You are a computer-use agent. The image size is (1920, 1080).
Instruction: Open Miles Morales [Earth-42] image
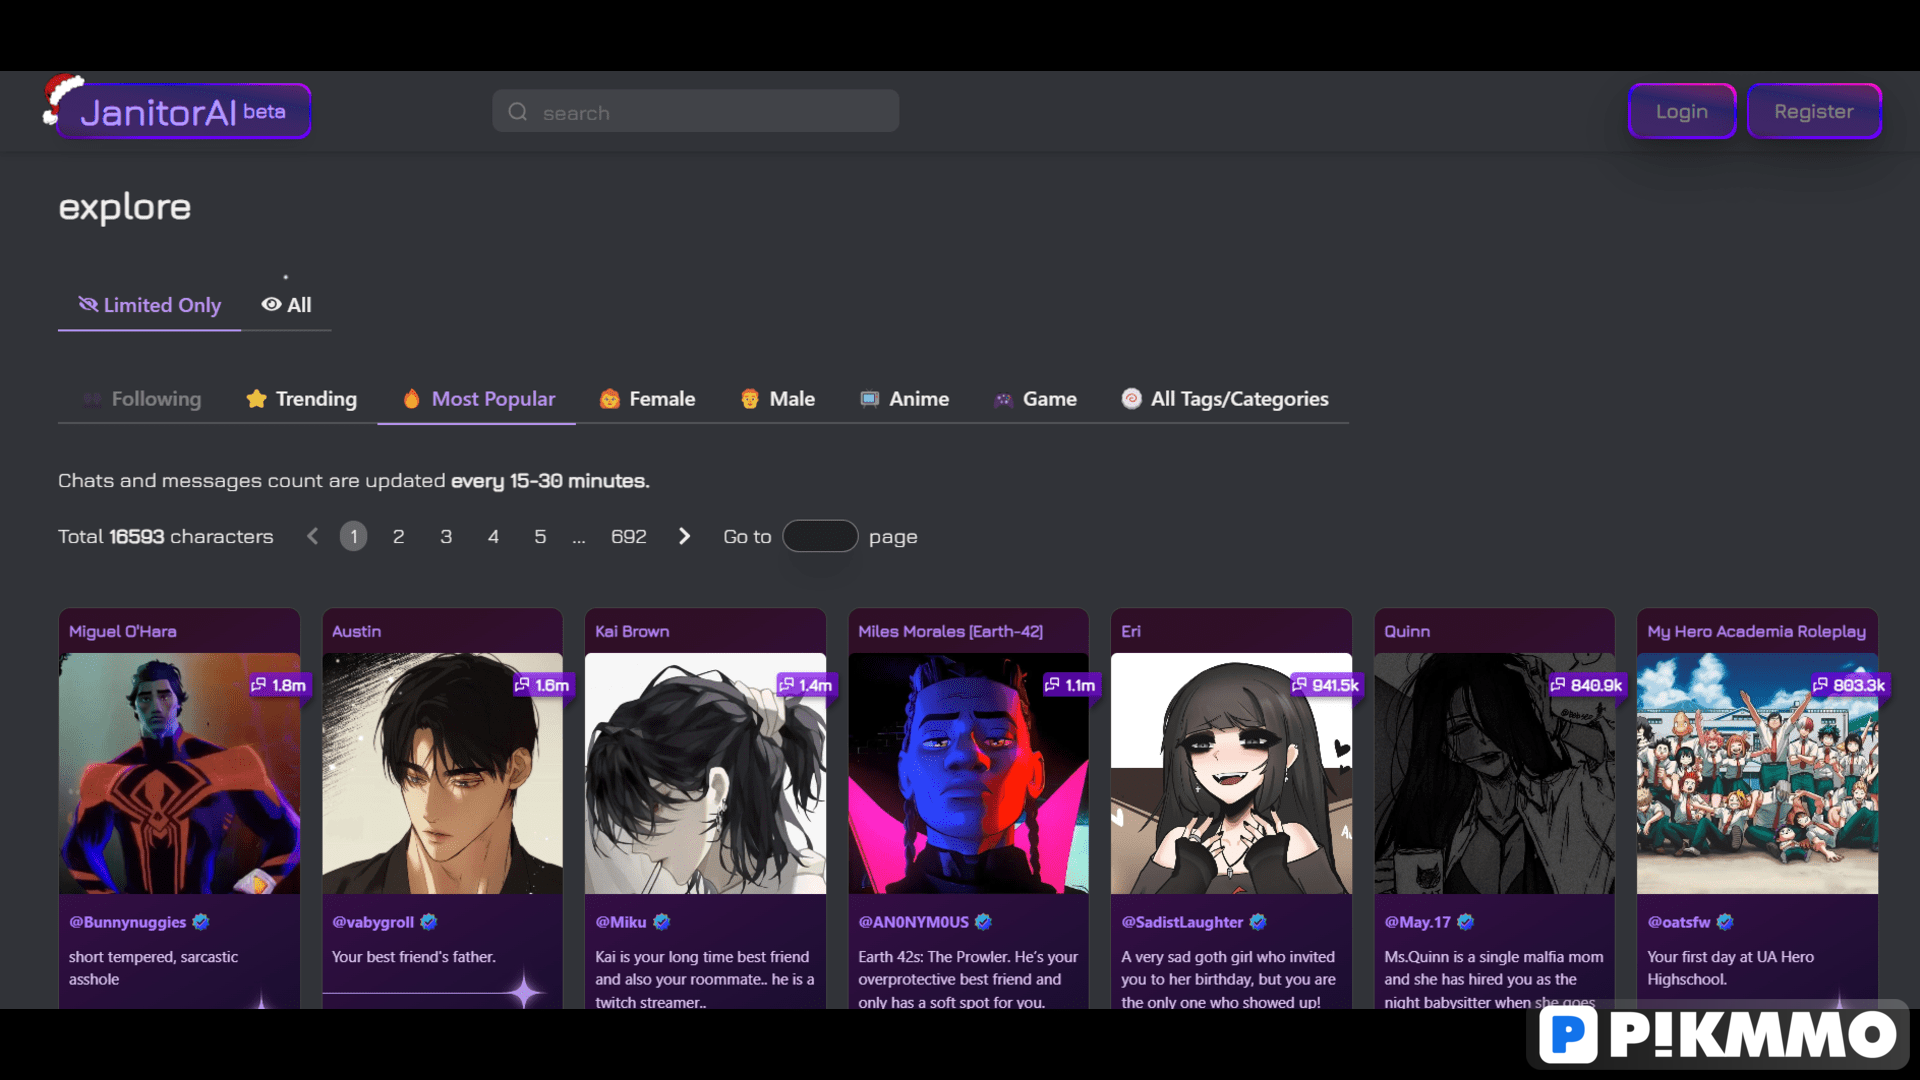pyautogui.click(x=968, y=773)
